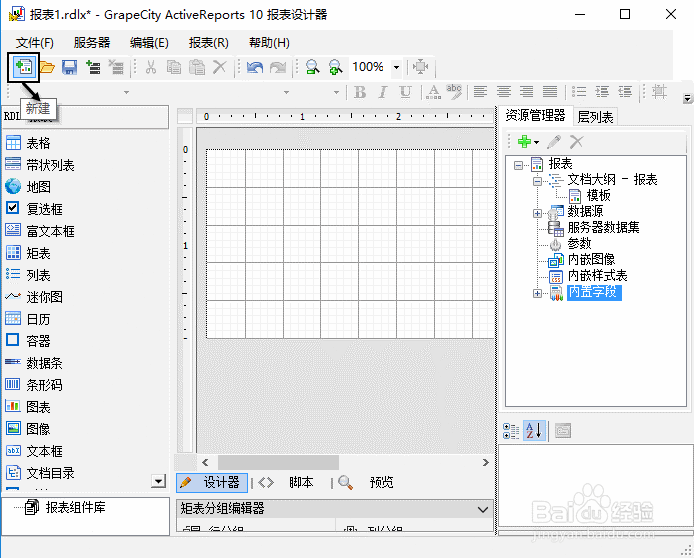The height and width of the screenshot is (558, 694).
Task: Open the background color picker
Action: (x=454, y=92)
